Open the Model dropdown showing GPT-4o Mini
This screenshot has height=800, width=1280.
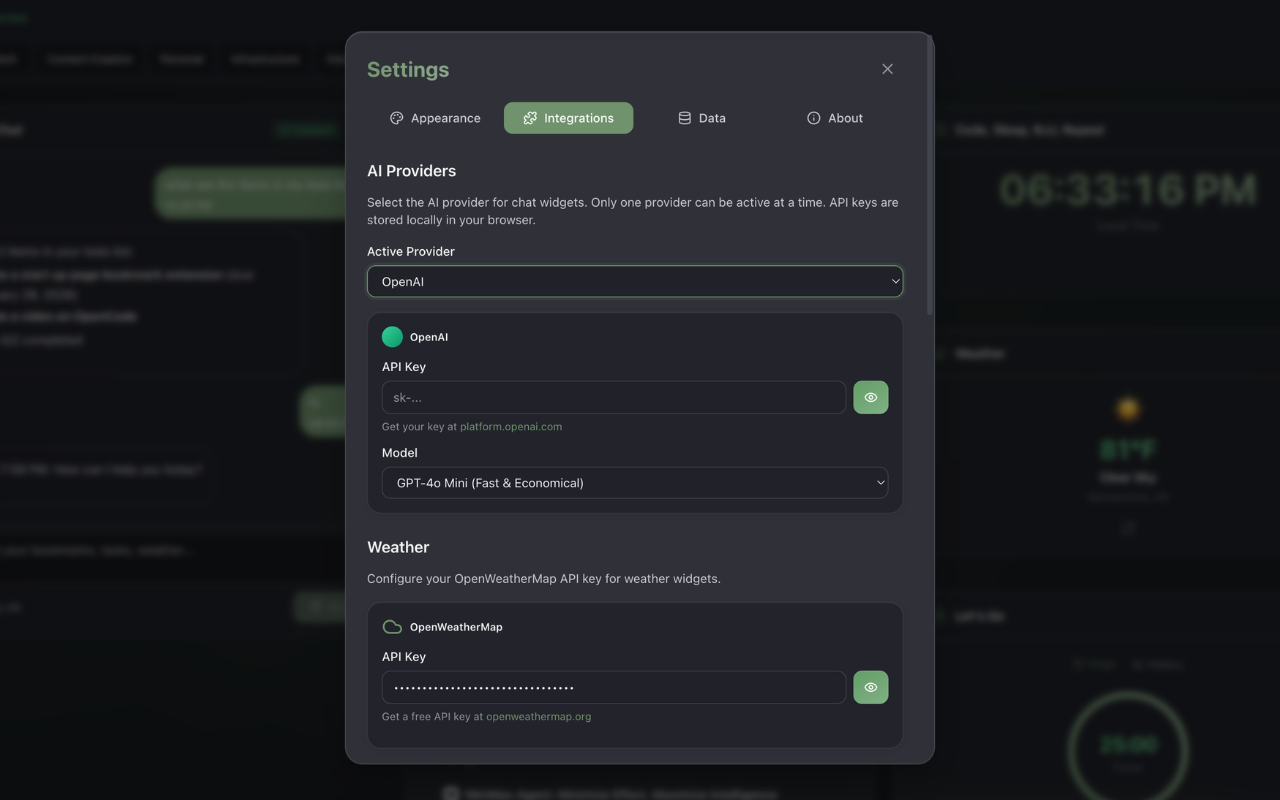(635, 482)
